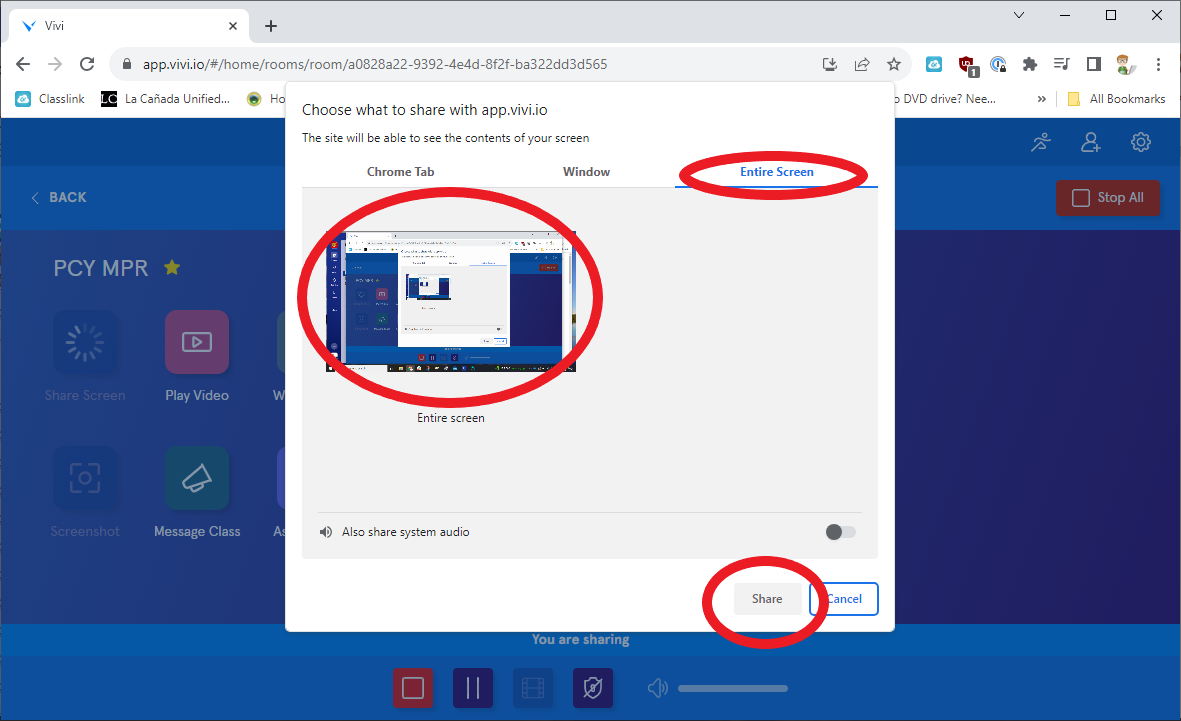This screenshot has width=1181, height=721.
Task: Pause the screen share
Action: click(x=473, y=688)
